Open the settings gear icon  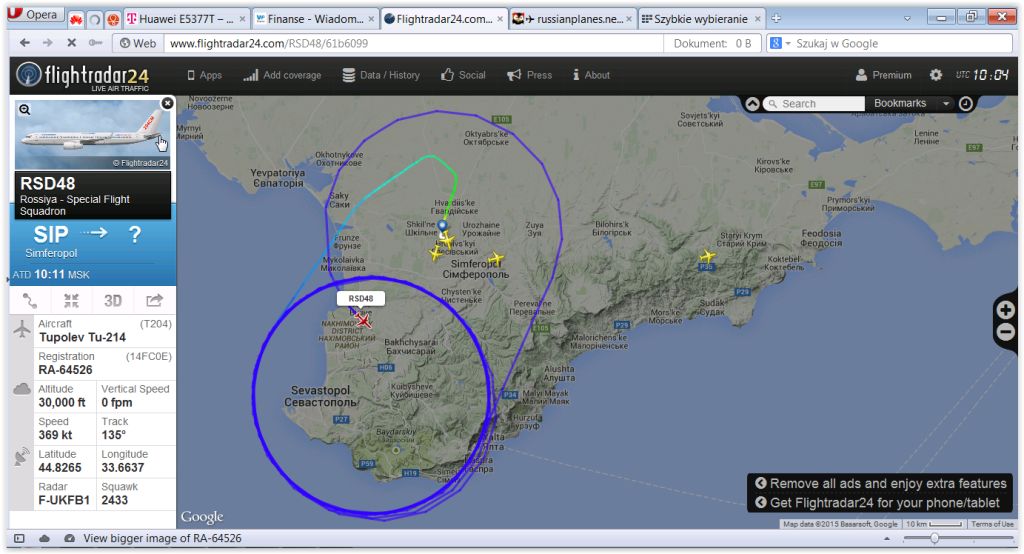point(936,75)
